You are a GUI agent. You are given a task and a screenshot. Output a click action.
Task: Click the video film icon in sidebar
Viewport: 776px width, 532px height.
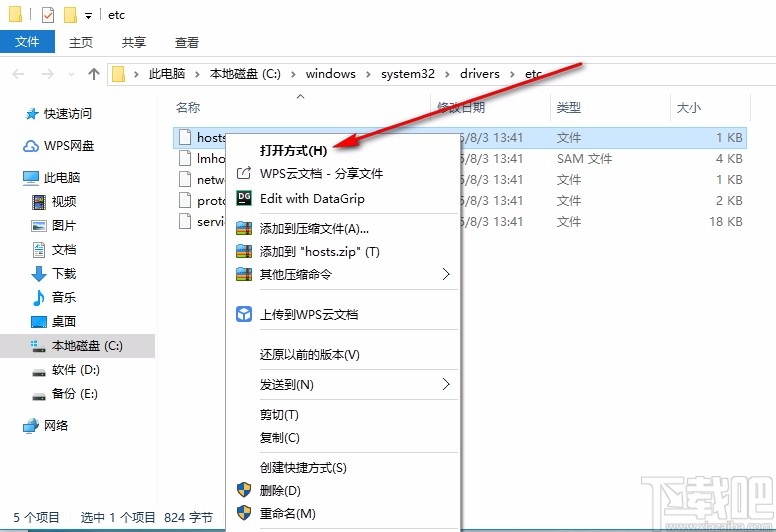pyautogui.click(x=39, y=202)
